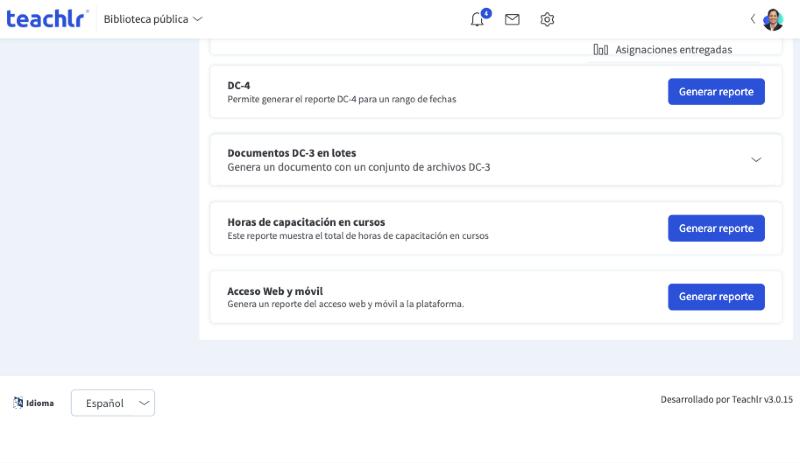Screen dimensions: 800x463
Task: Open the Biblioteca pública dropdown
Action: [153, 19]
